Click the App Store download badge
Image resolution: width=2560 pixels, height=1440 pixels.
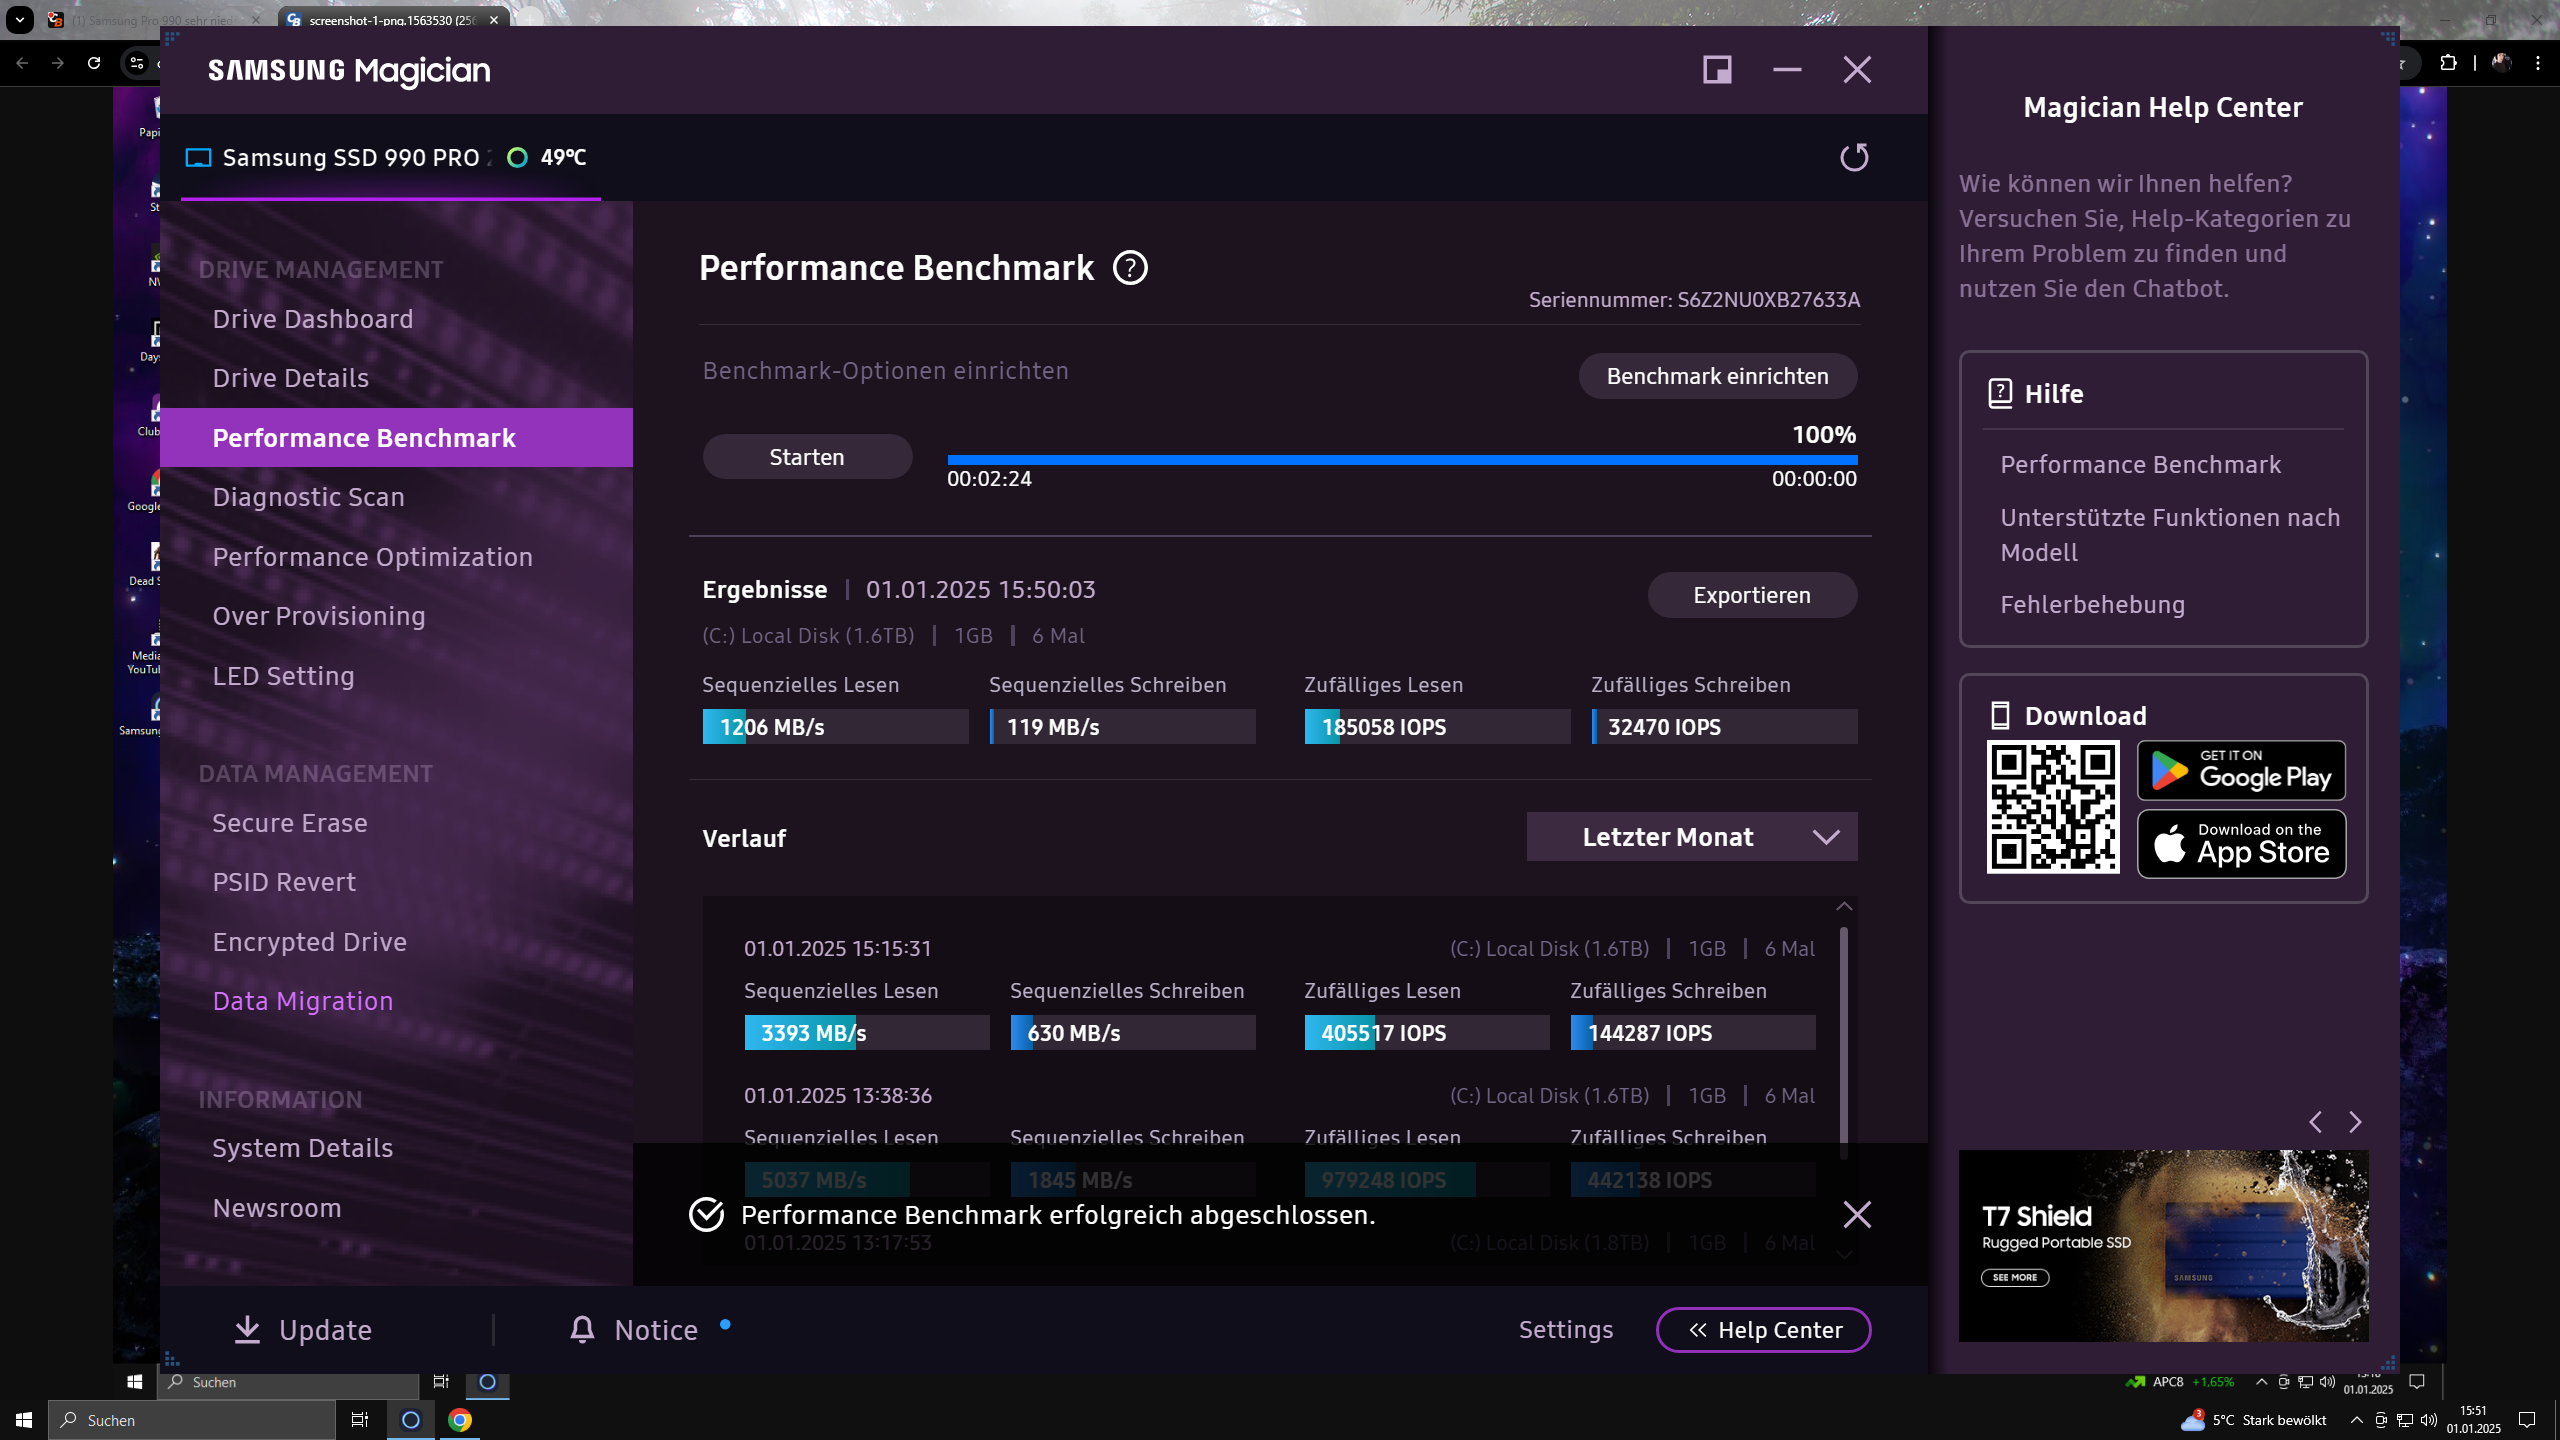coord(2241,844)
